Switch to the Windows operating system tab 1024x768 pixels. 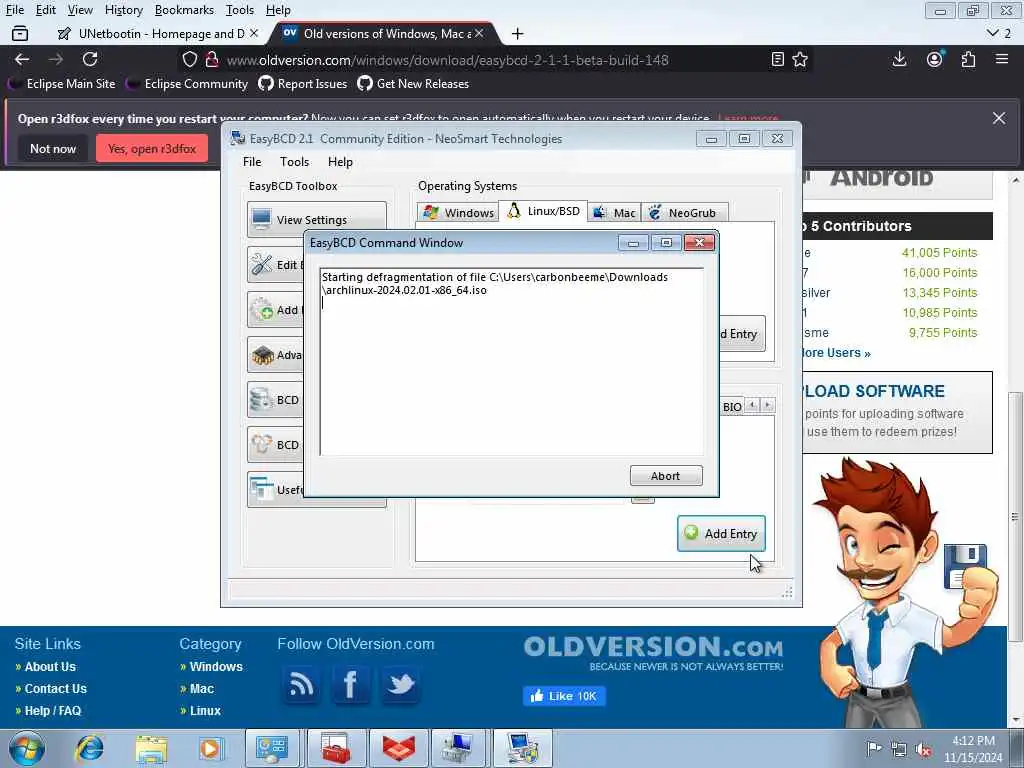458,212
